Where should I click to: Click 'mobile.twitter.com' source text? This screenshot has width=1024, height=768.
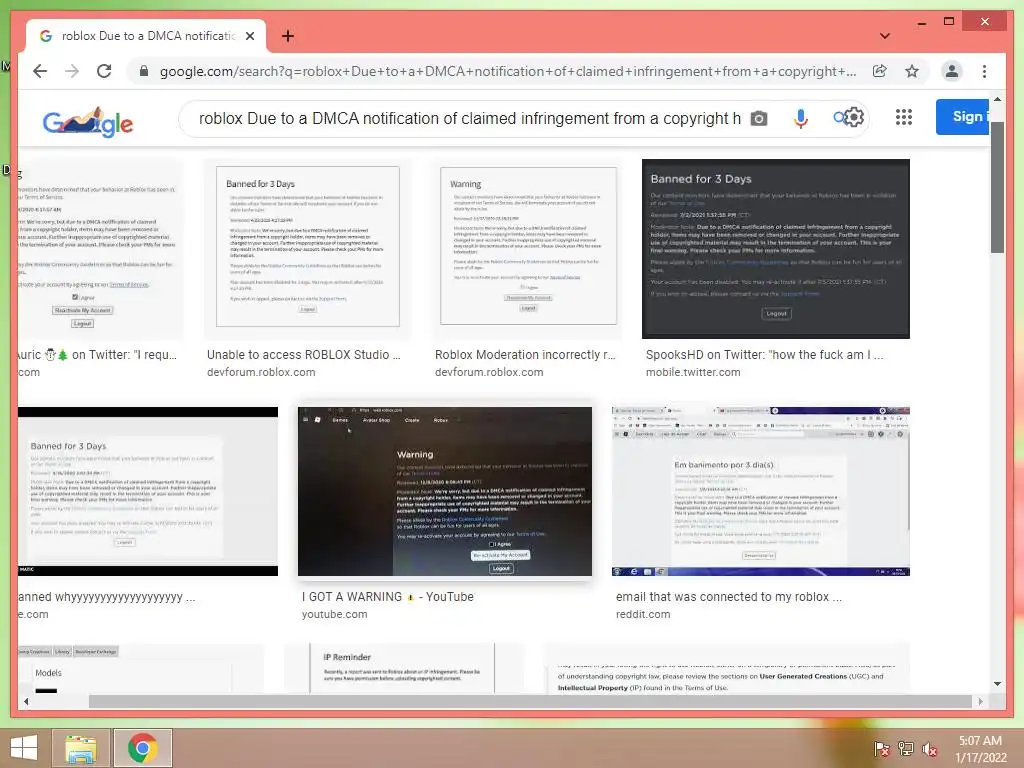[693, 372]
